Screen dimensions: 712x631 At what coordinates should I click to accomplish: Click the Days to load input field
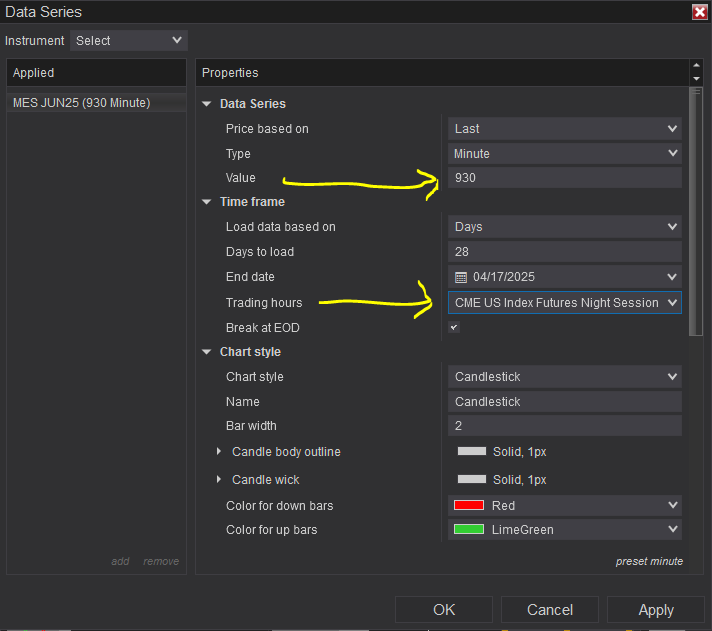[565, 252]
